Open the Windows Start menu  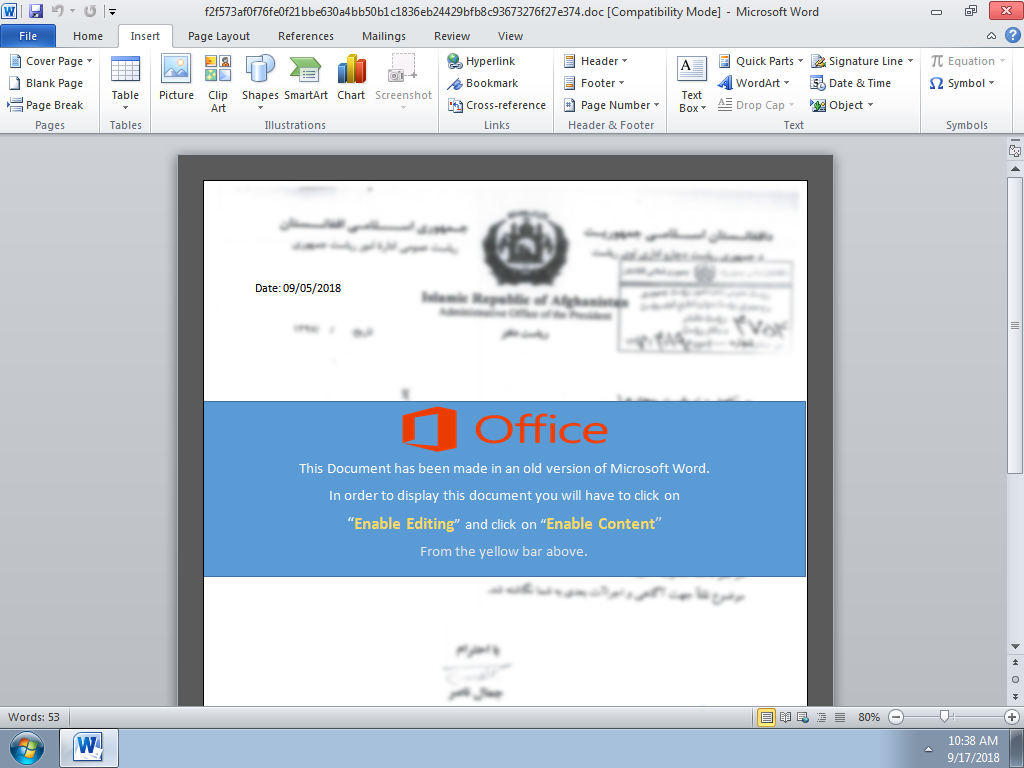pos(27,748)
